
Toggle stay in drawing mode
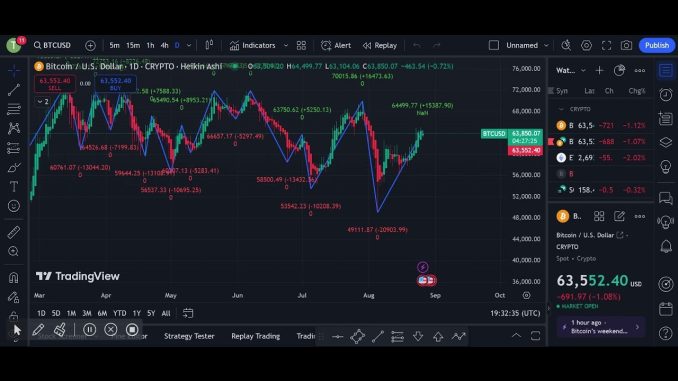14,297
